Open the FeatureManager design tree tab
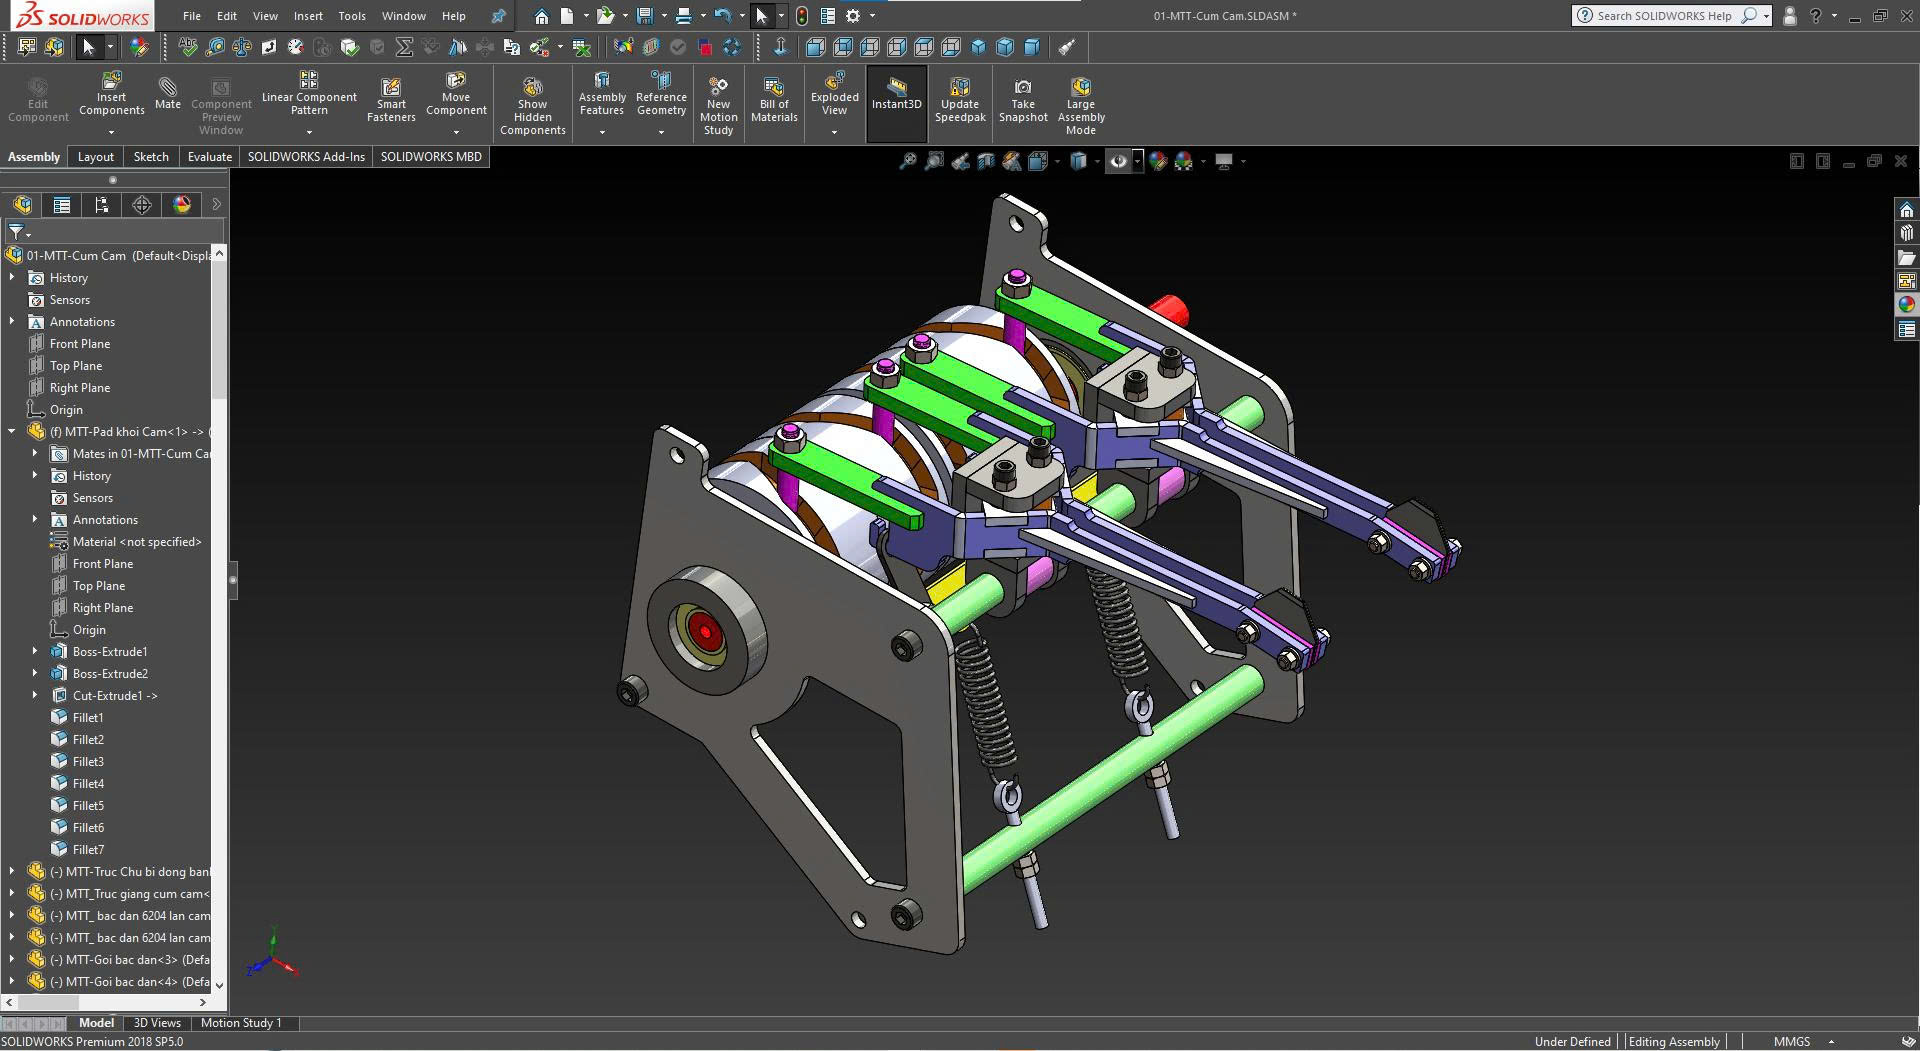1920x1051 pixels. [x=23, y=205]
